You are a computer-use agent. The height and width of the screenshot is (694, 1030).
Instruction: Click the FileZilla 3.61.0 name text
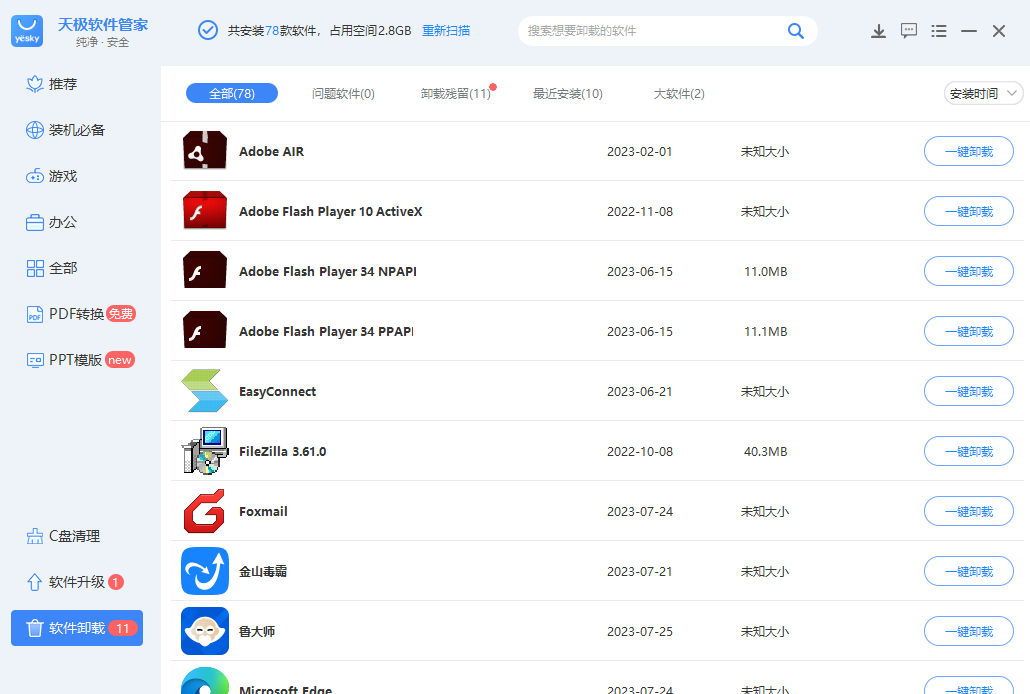[x=282, y=451]
